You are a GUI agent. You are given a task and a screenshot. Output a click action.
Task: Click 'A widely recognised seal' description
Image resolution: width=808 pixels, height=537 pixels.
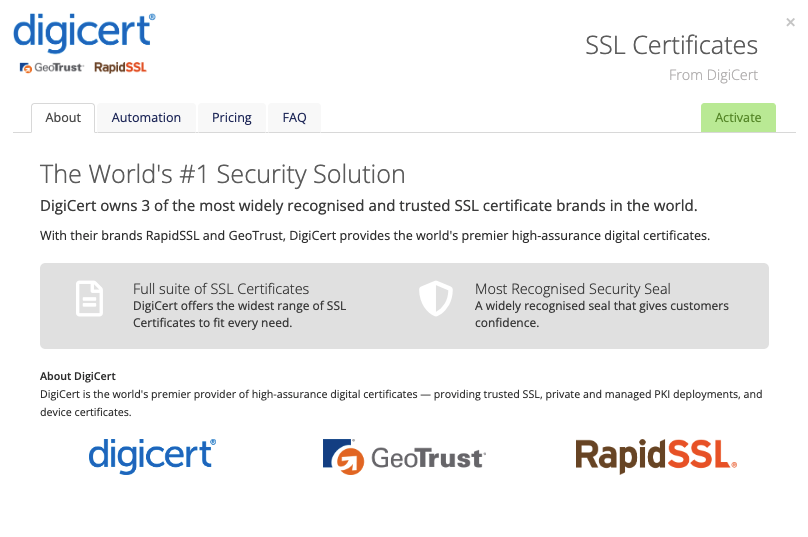(x=602, y=314)
